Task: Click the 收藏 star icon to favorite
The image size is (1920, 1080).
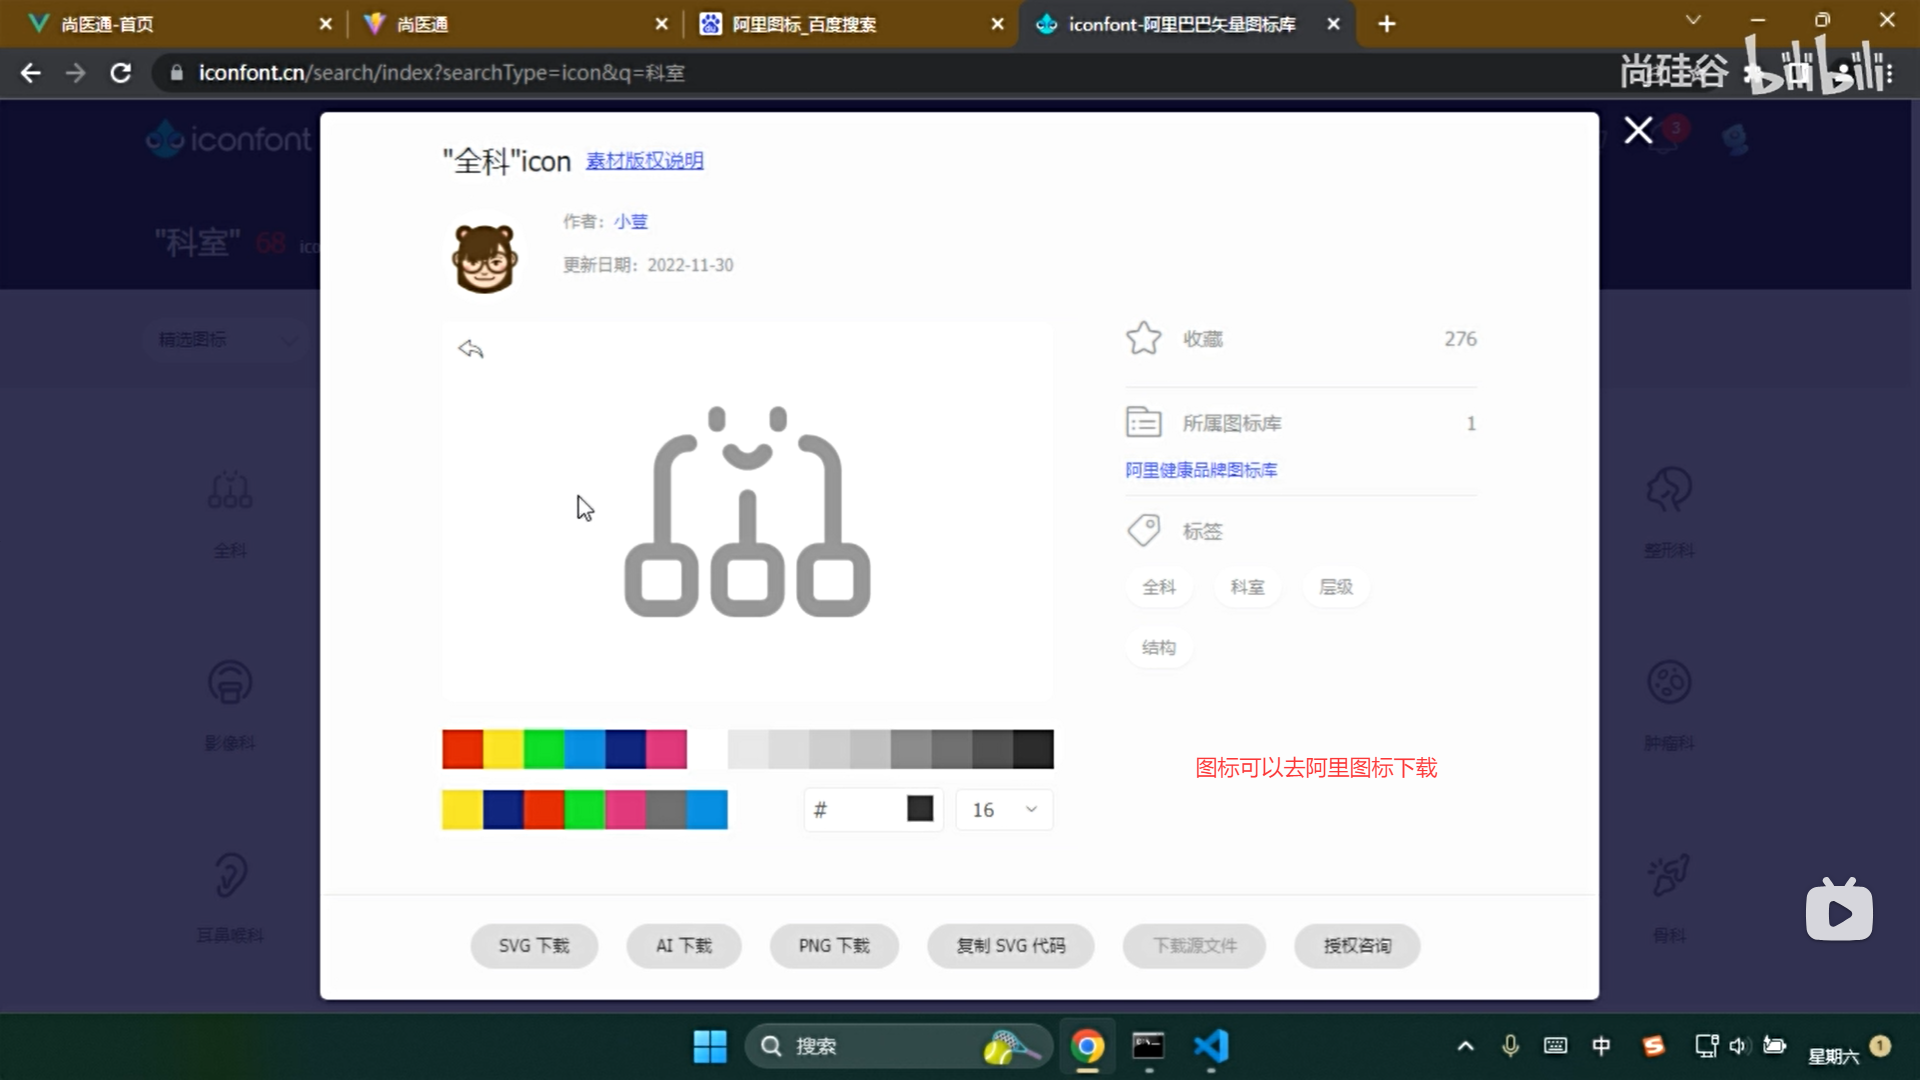Action: tap(1143, 338)
